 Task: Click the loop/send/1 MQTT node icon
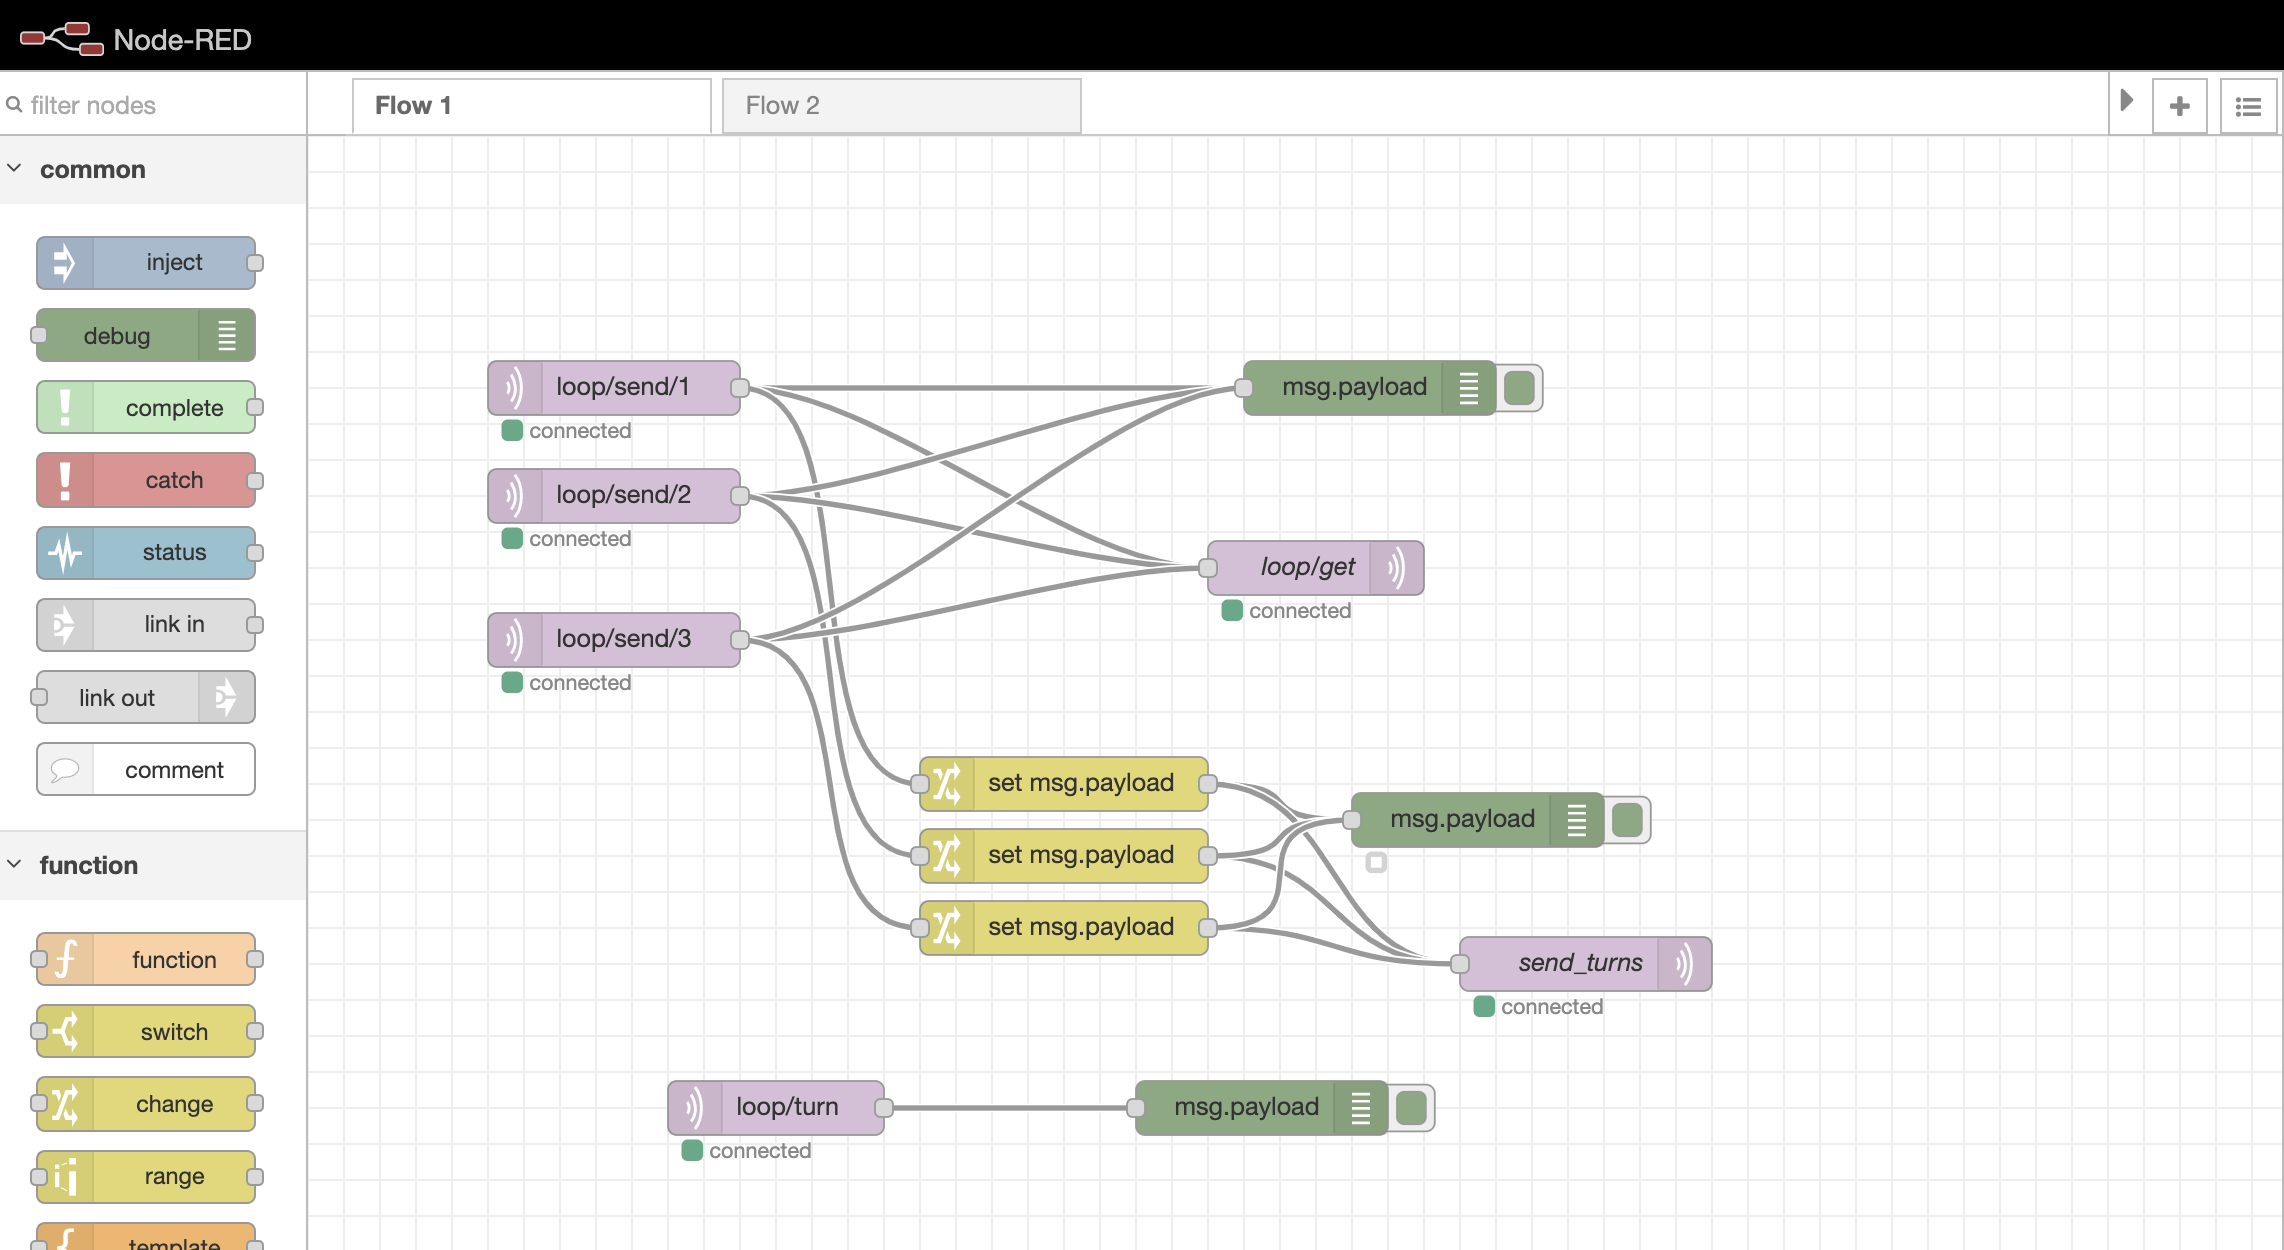[514, 388]
